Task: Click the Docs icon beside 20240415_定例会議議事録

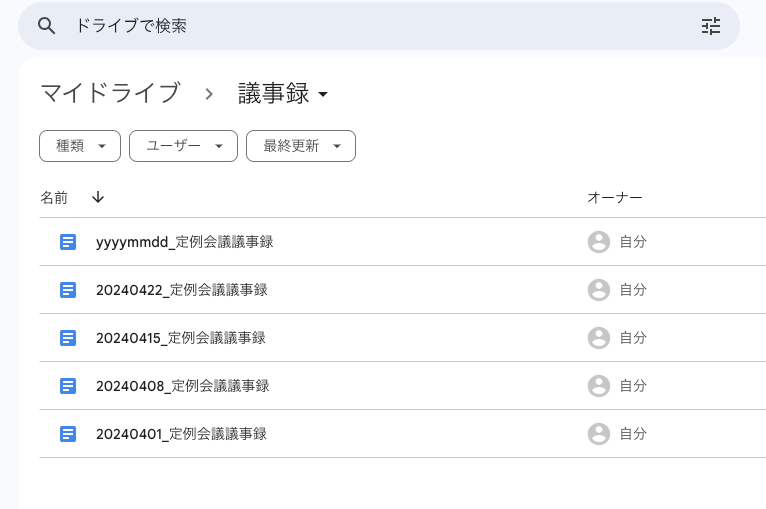Action: pos(68,338)
